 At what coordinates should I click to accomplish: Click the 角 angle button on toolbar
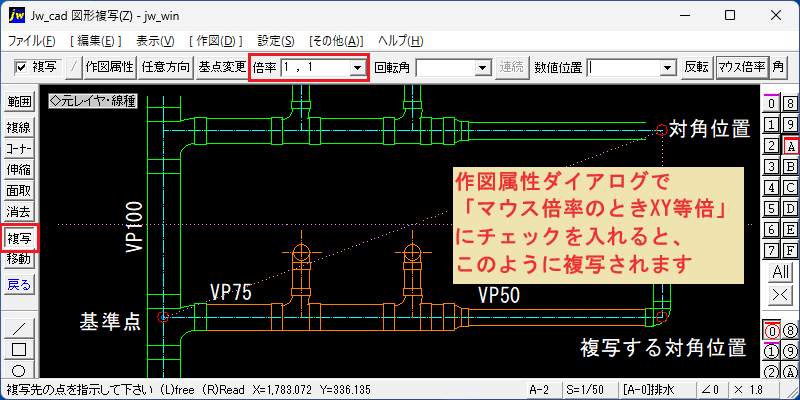(778, 67)
